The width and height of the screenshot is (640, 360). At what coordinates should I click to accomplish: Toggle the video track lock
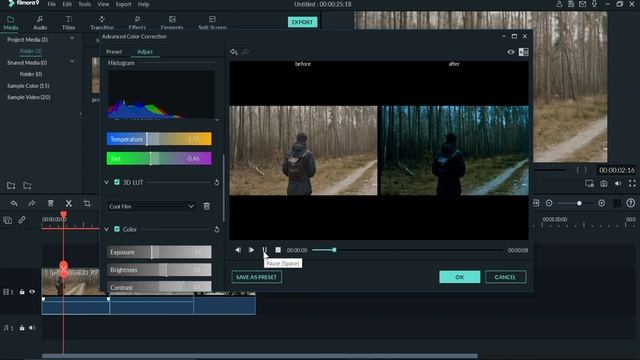point(22,292)
